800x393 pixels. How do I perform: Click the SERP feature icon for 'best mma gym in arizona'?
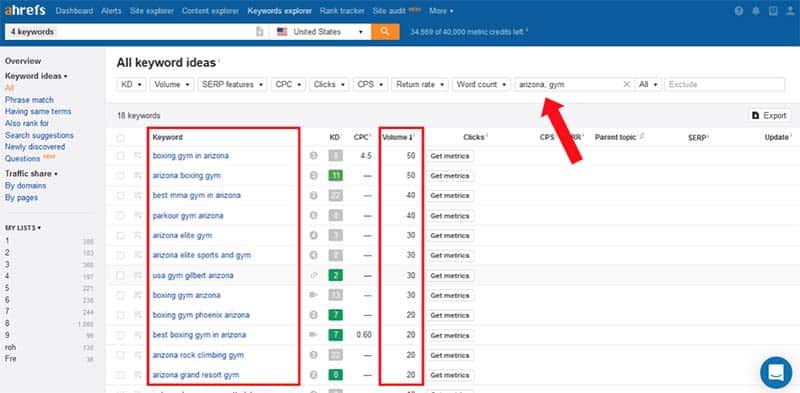(313, 195)
